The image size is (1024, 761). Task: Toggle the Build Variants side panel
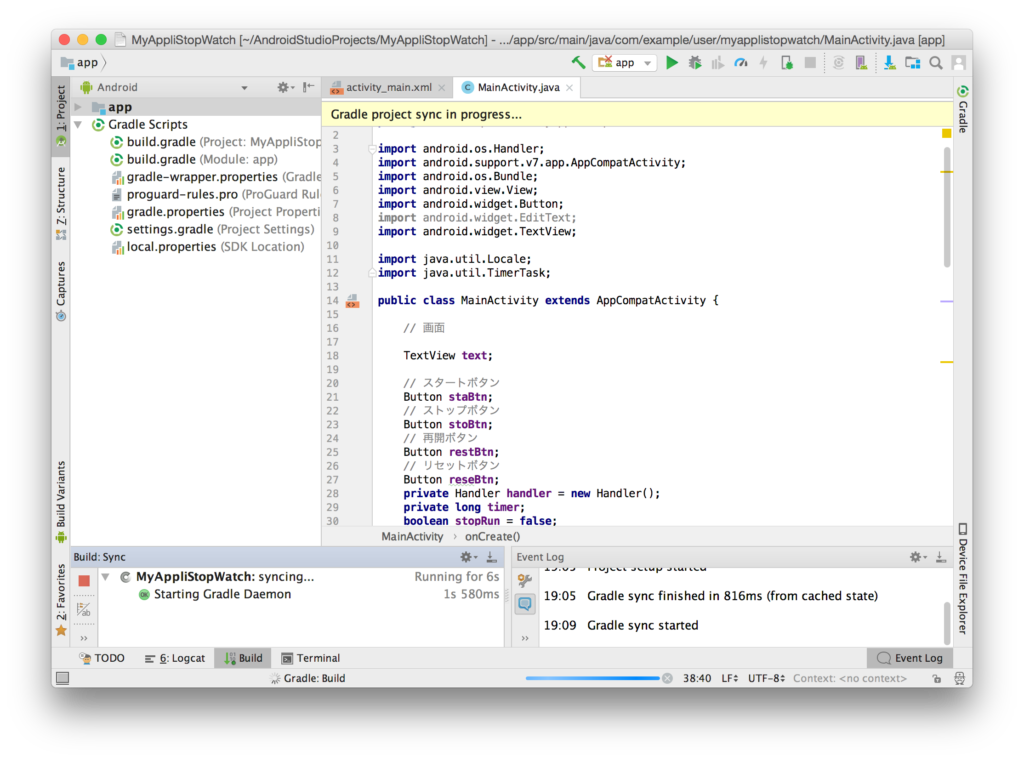61,502
